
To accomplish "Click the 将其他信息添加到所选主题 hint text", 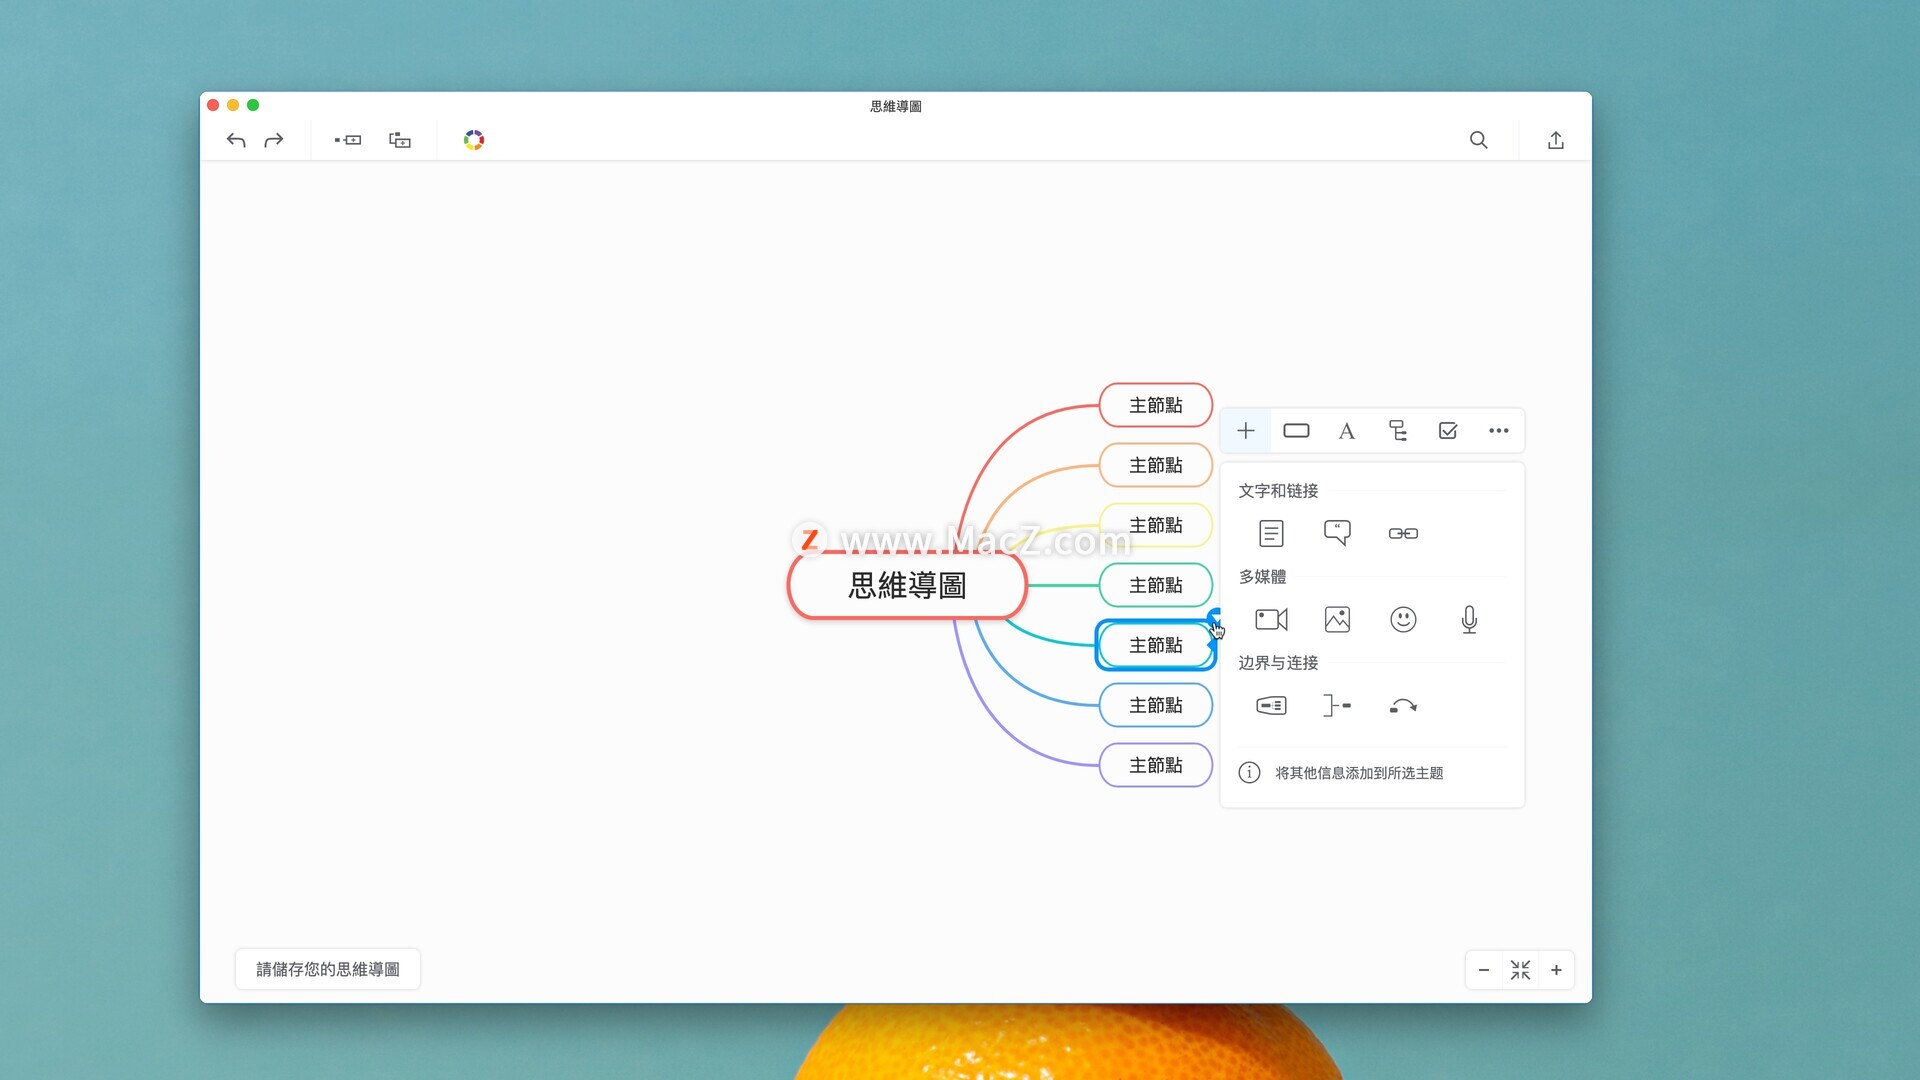I will click(1359, 773).
